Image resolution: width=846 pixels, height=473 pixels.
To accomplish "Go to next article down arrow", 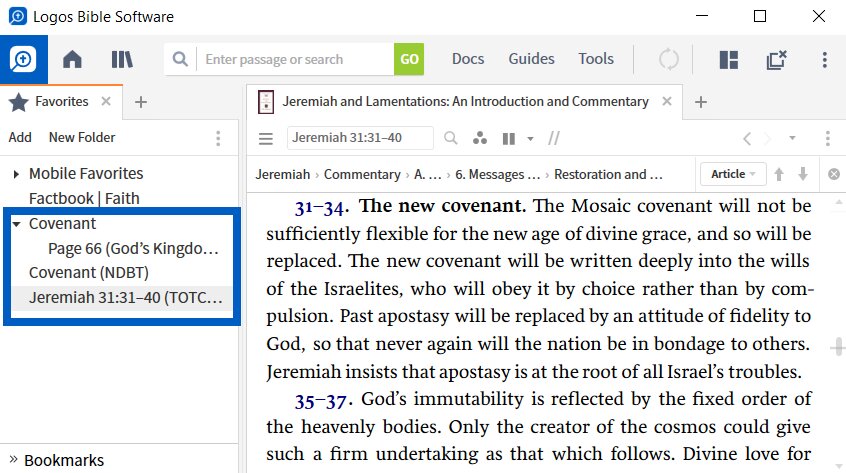I will (803, 174).
